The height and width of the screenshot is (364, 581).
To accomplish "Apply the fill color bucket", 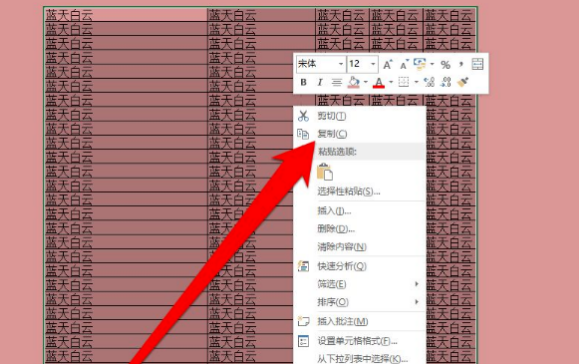I will tap(353, 82).
